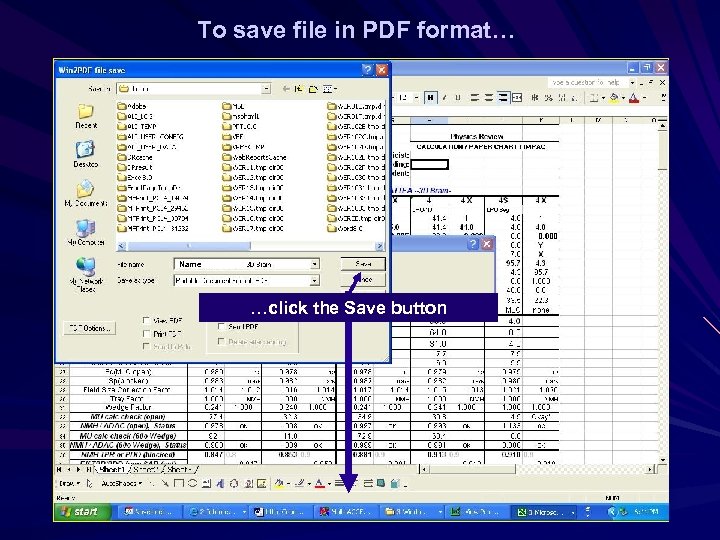Open the AutoShapes menu

click(121, 483)
